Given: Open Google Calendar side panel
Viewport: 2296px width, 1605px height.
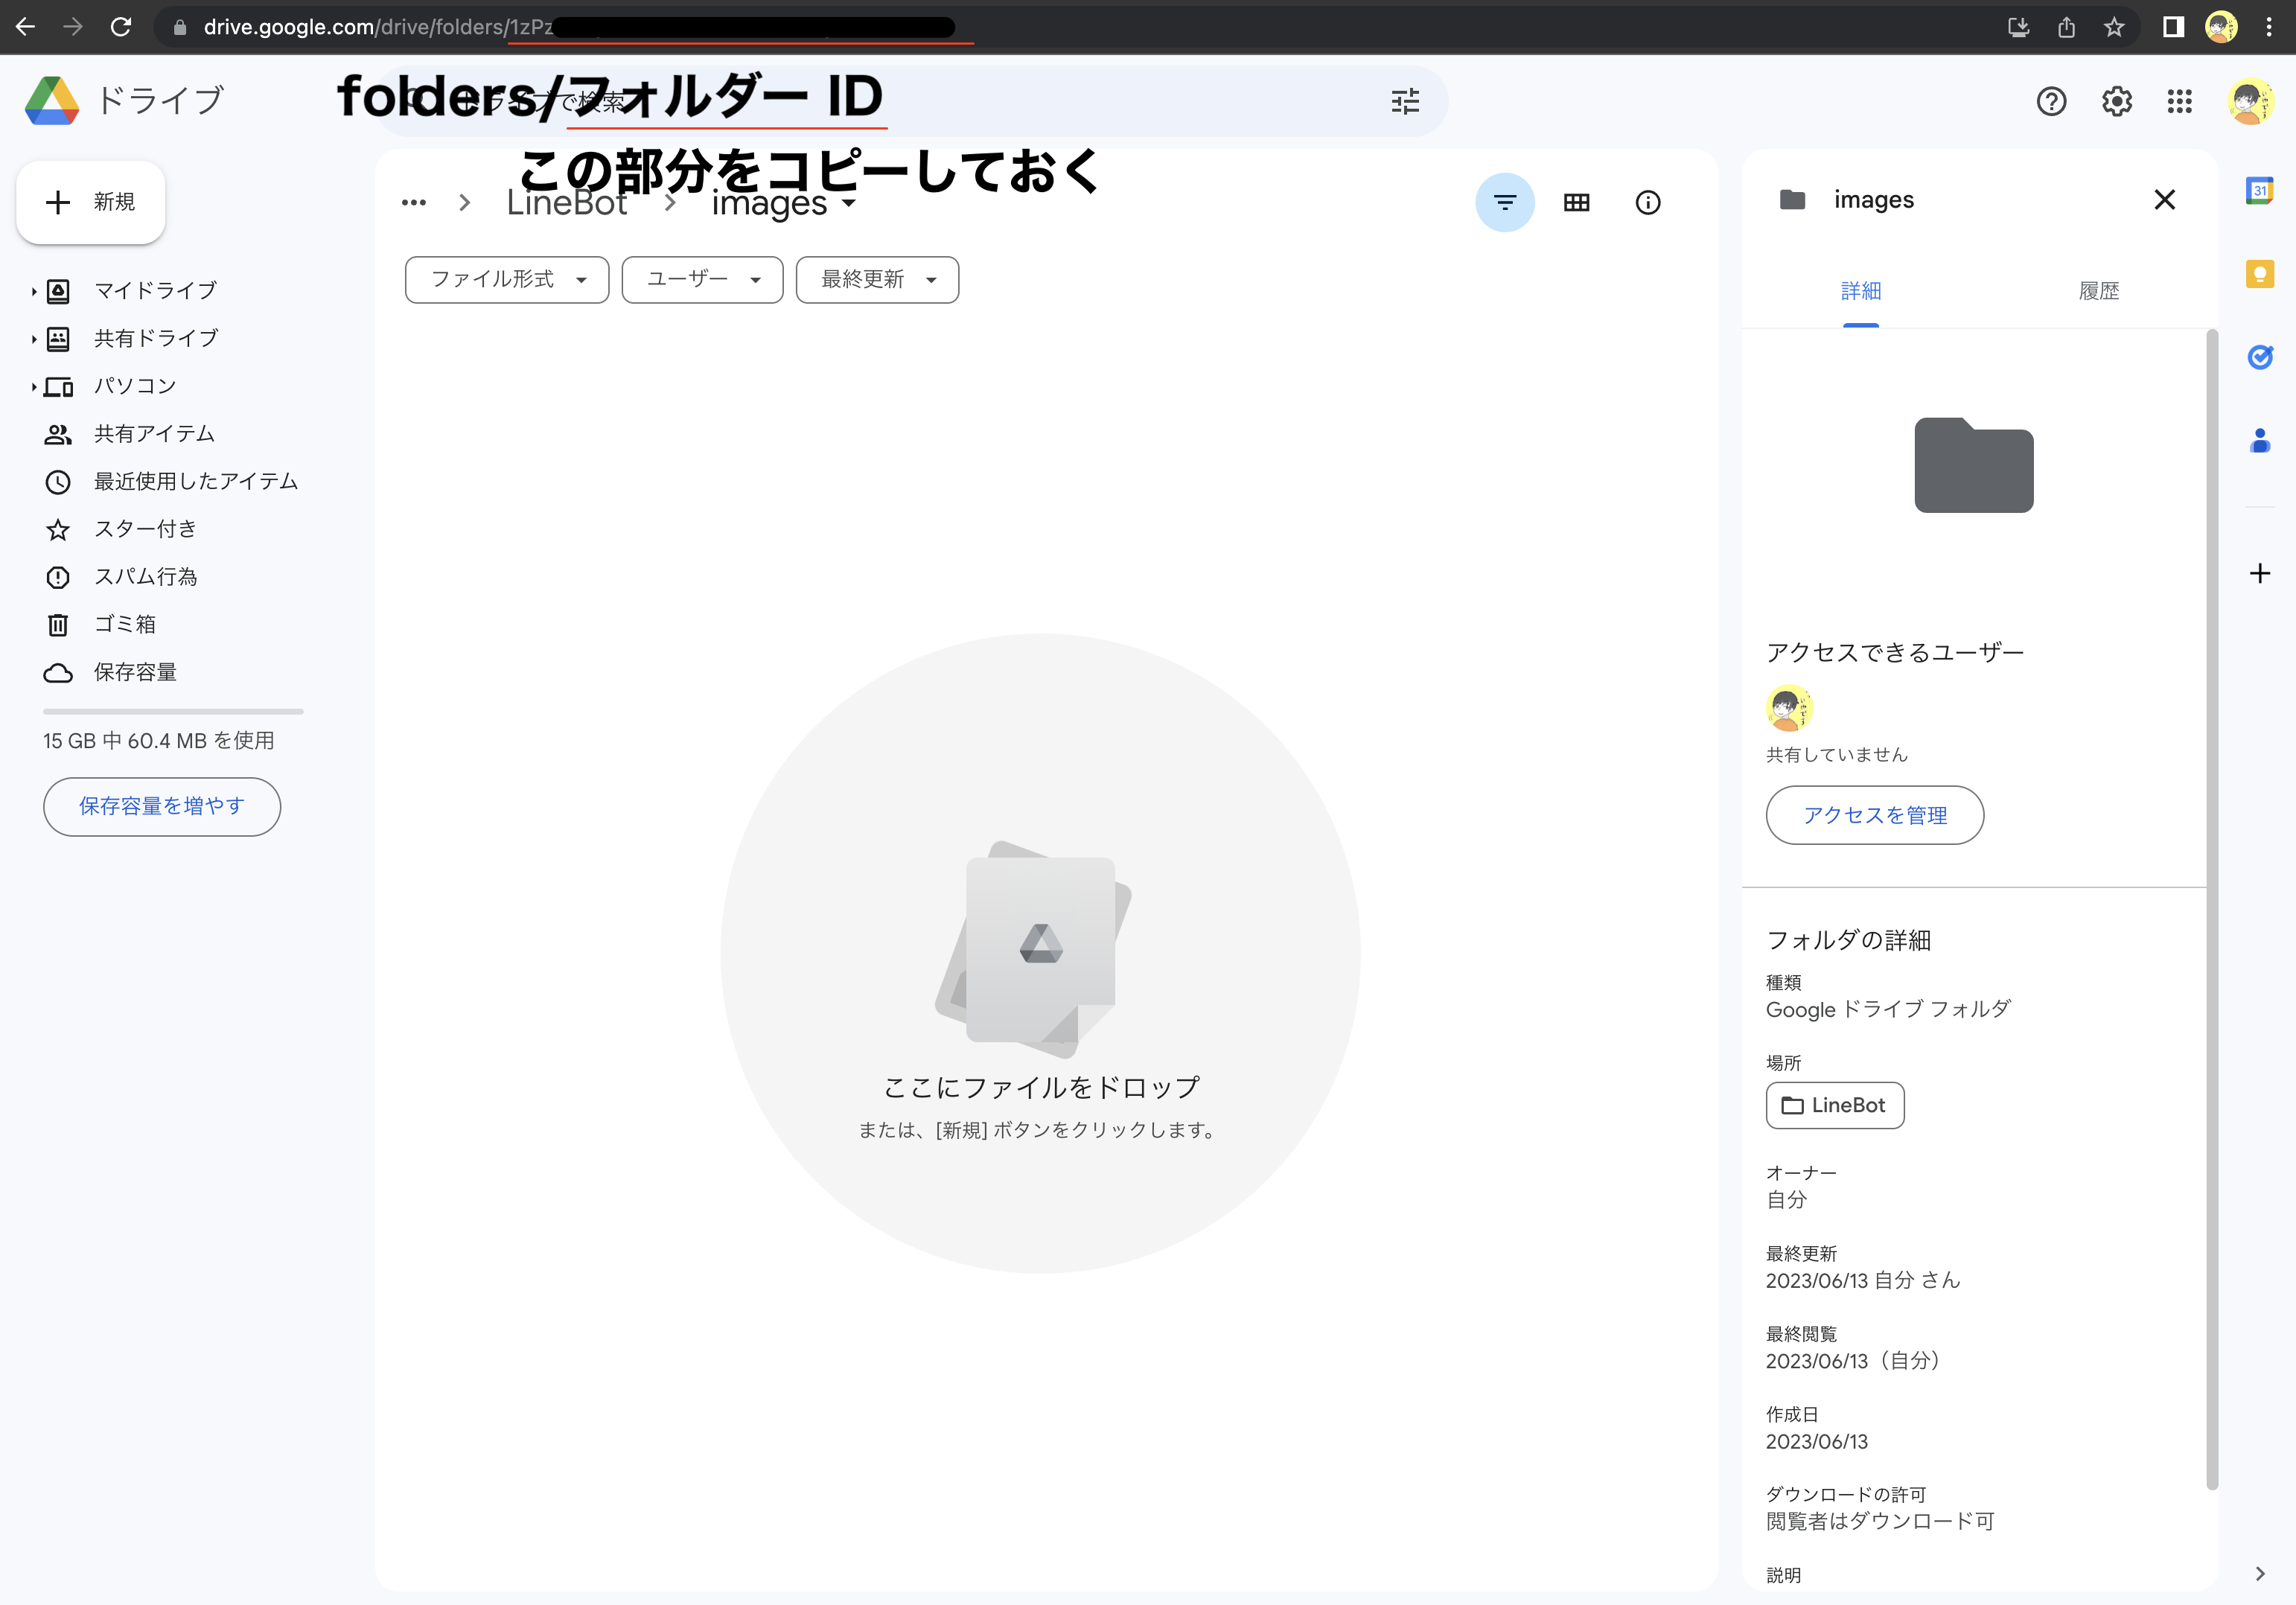Looking at the screenshot, I should (2260, 190).
